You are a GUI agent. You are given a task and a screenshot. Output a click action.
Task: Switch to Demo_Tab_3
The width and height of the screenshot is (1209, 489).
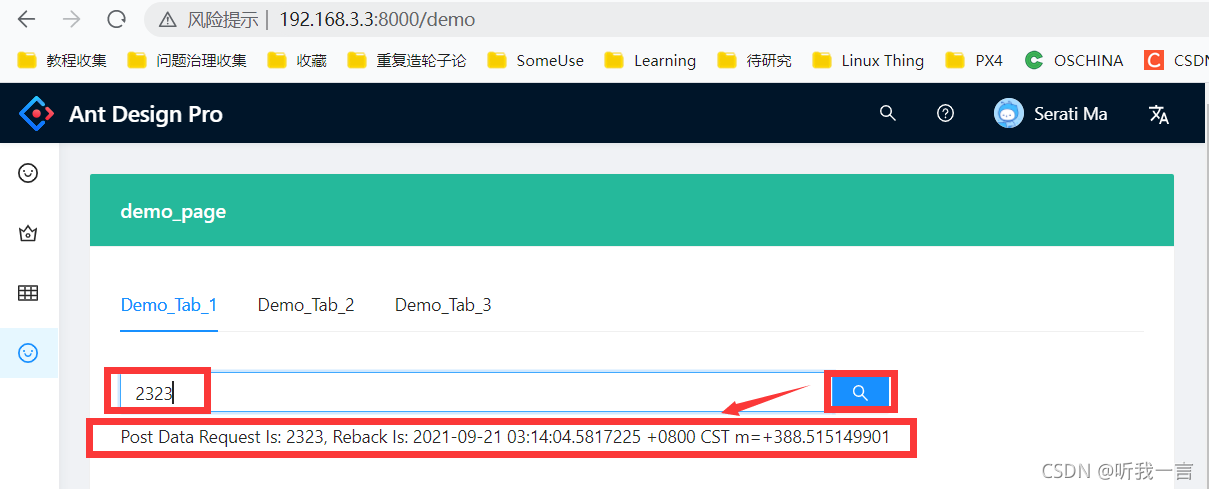(x=443, y=305)
